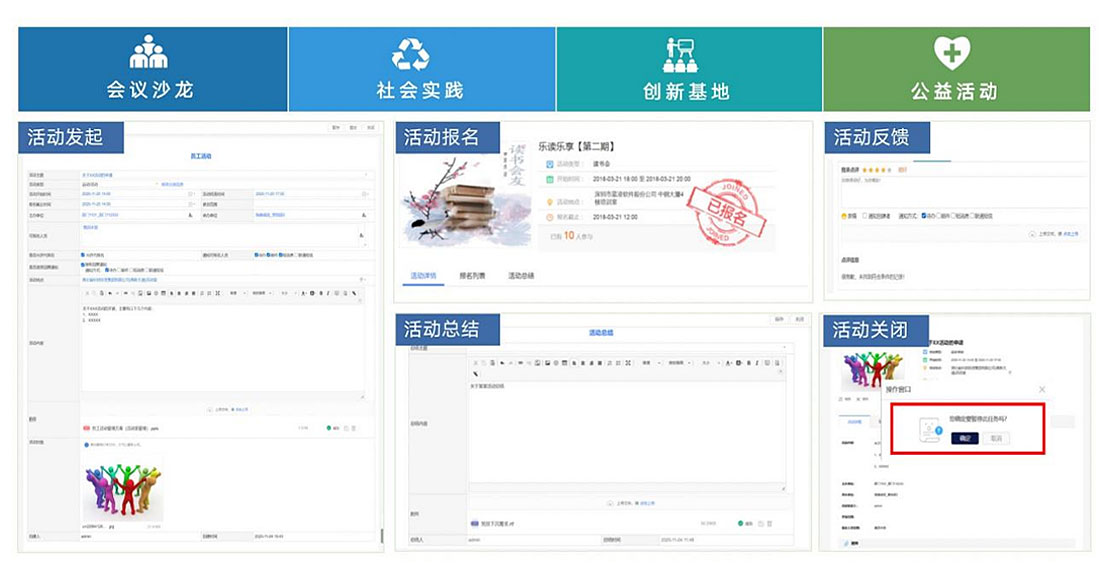
Task: Click the 会议沙龙 people icon
Action: click(149, 51)
